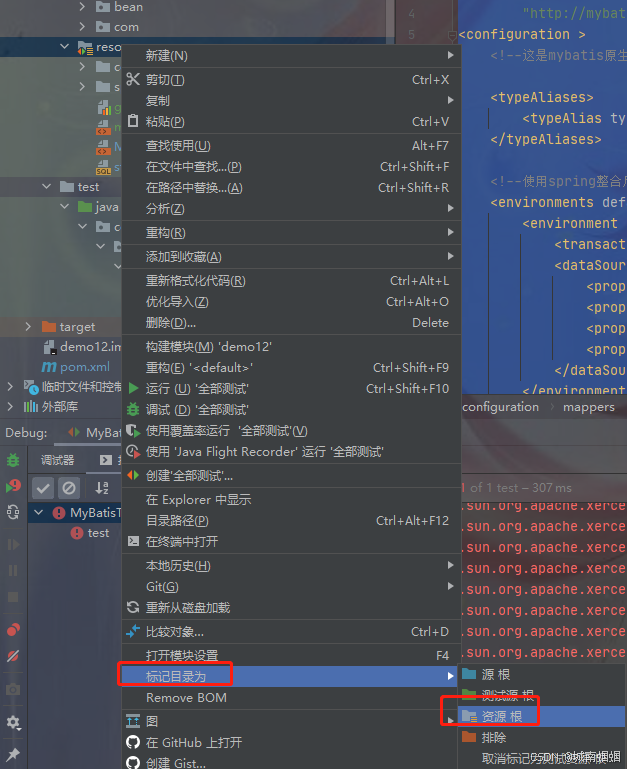Click fold marker beside <configuration> line
The image size is (627, 769).
coord(452,35)
